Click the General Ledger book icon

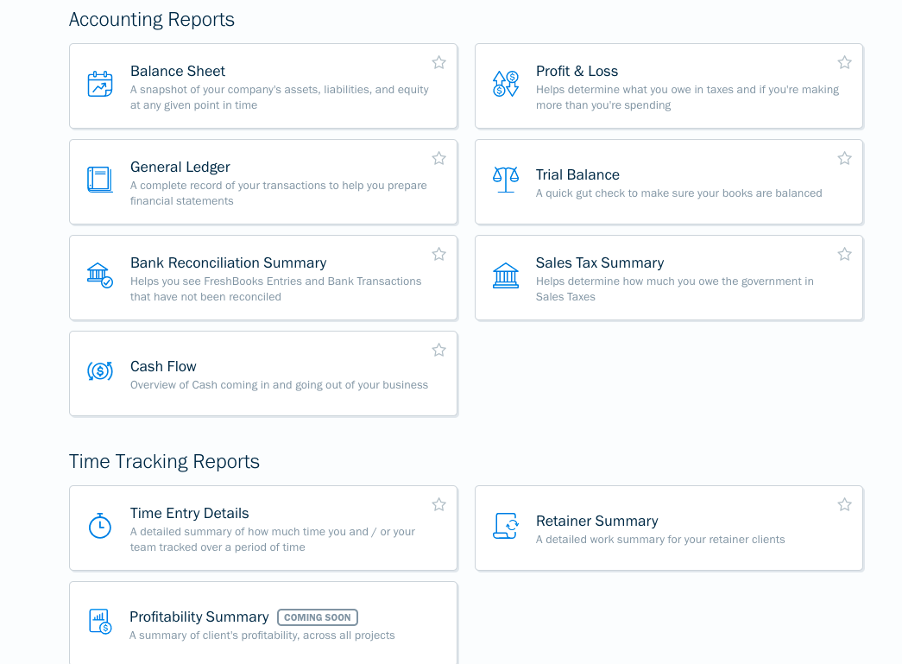pyautogui.click(x=100, y=180)
